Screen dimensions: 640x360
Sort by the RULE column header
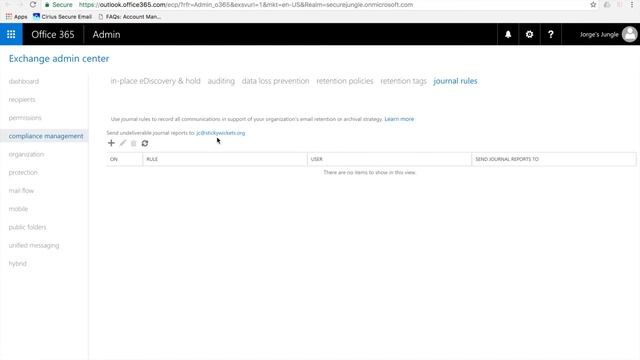point(225,159)
